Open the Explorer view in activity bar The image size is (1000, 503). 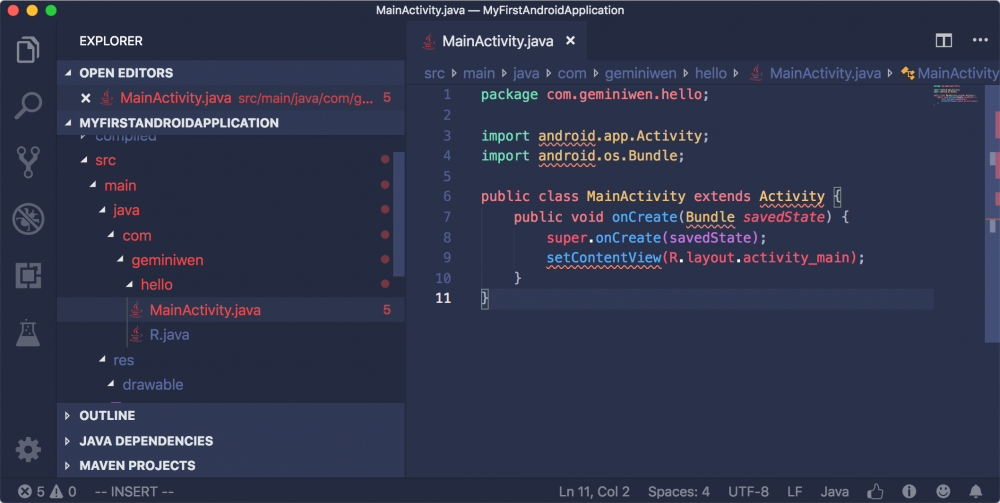[28, 50]
